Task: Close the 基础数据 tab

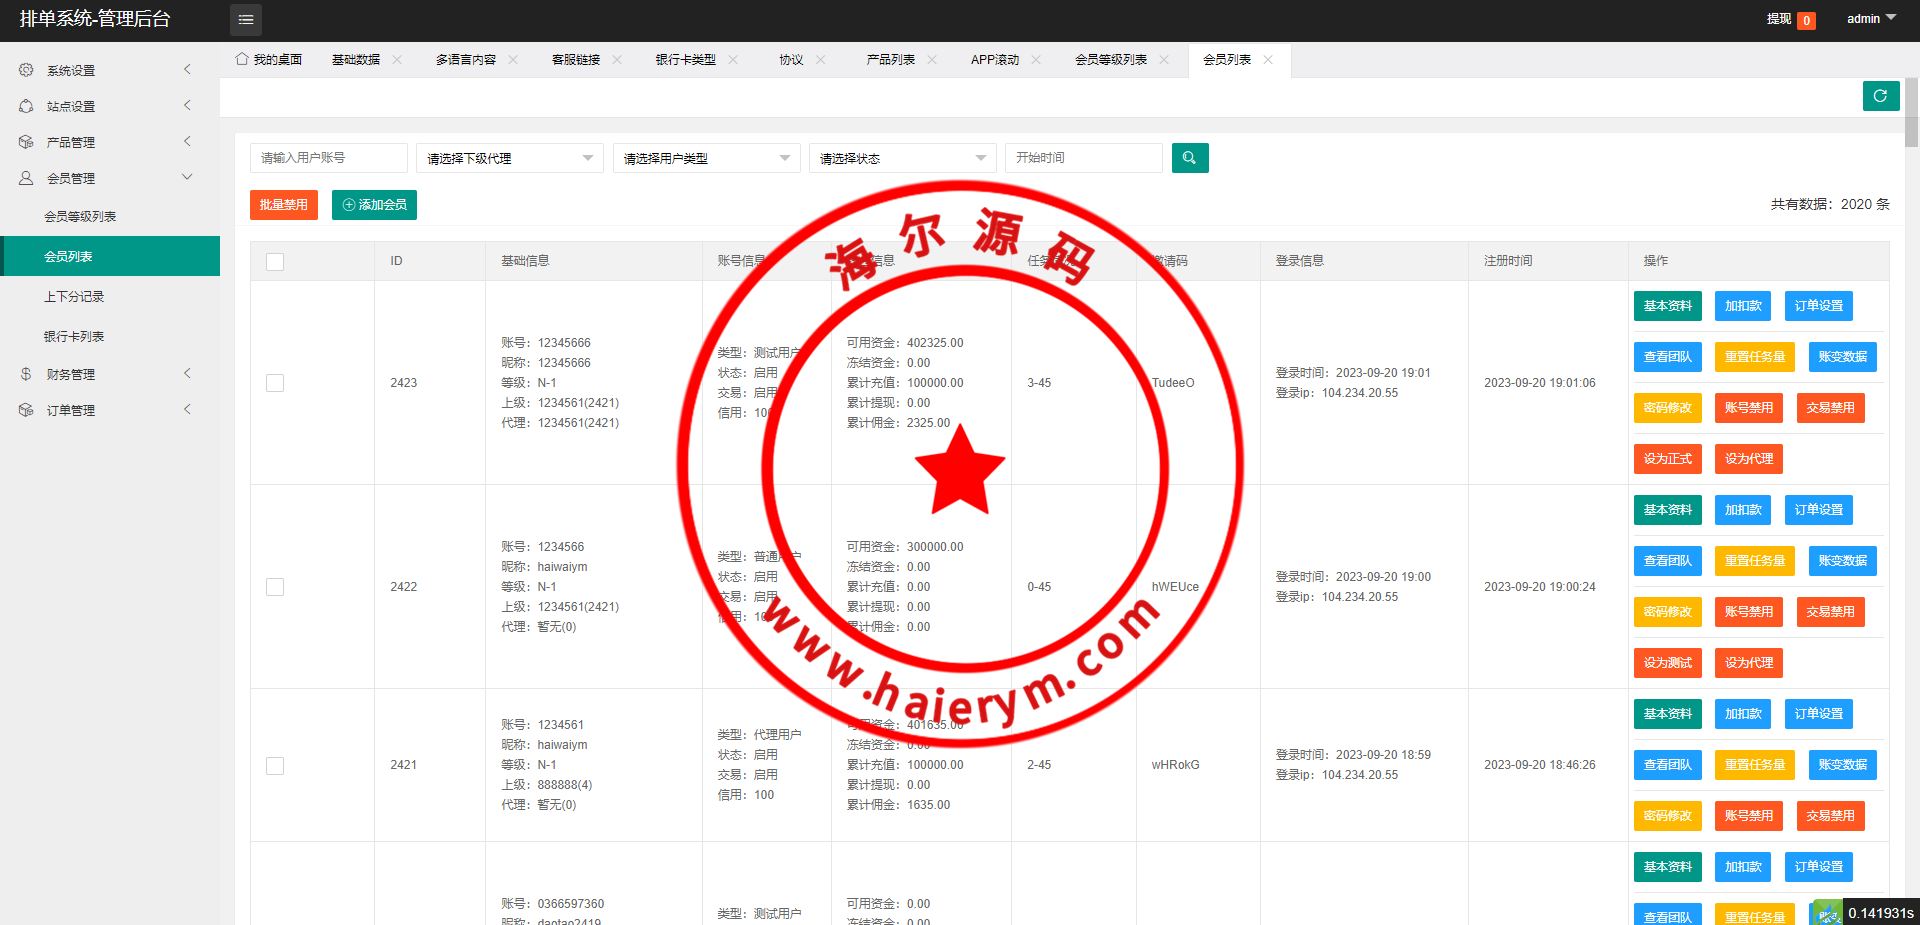Action: pyautogui.click(x=397, y=60)
